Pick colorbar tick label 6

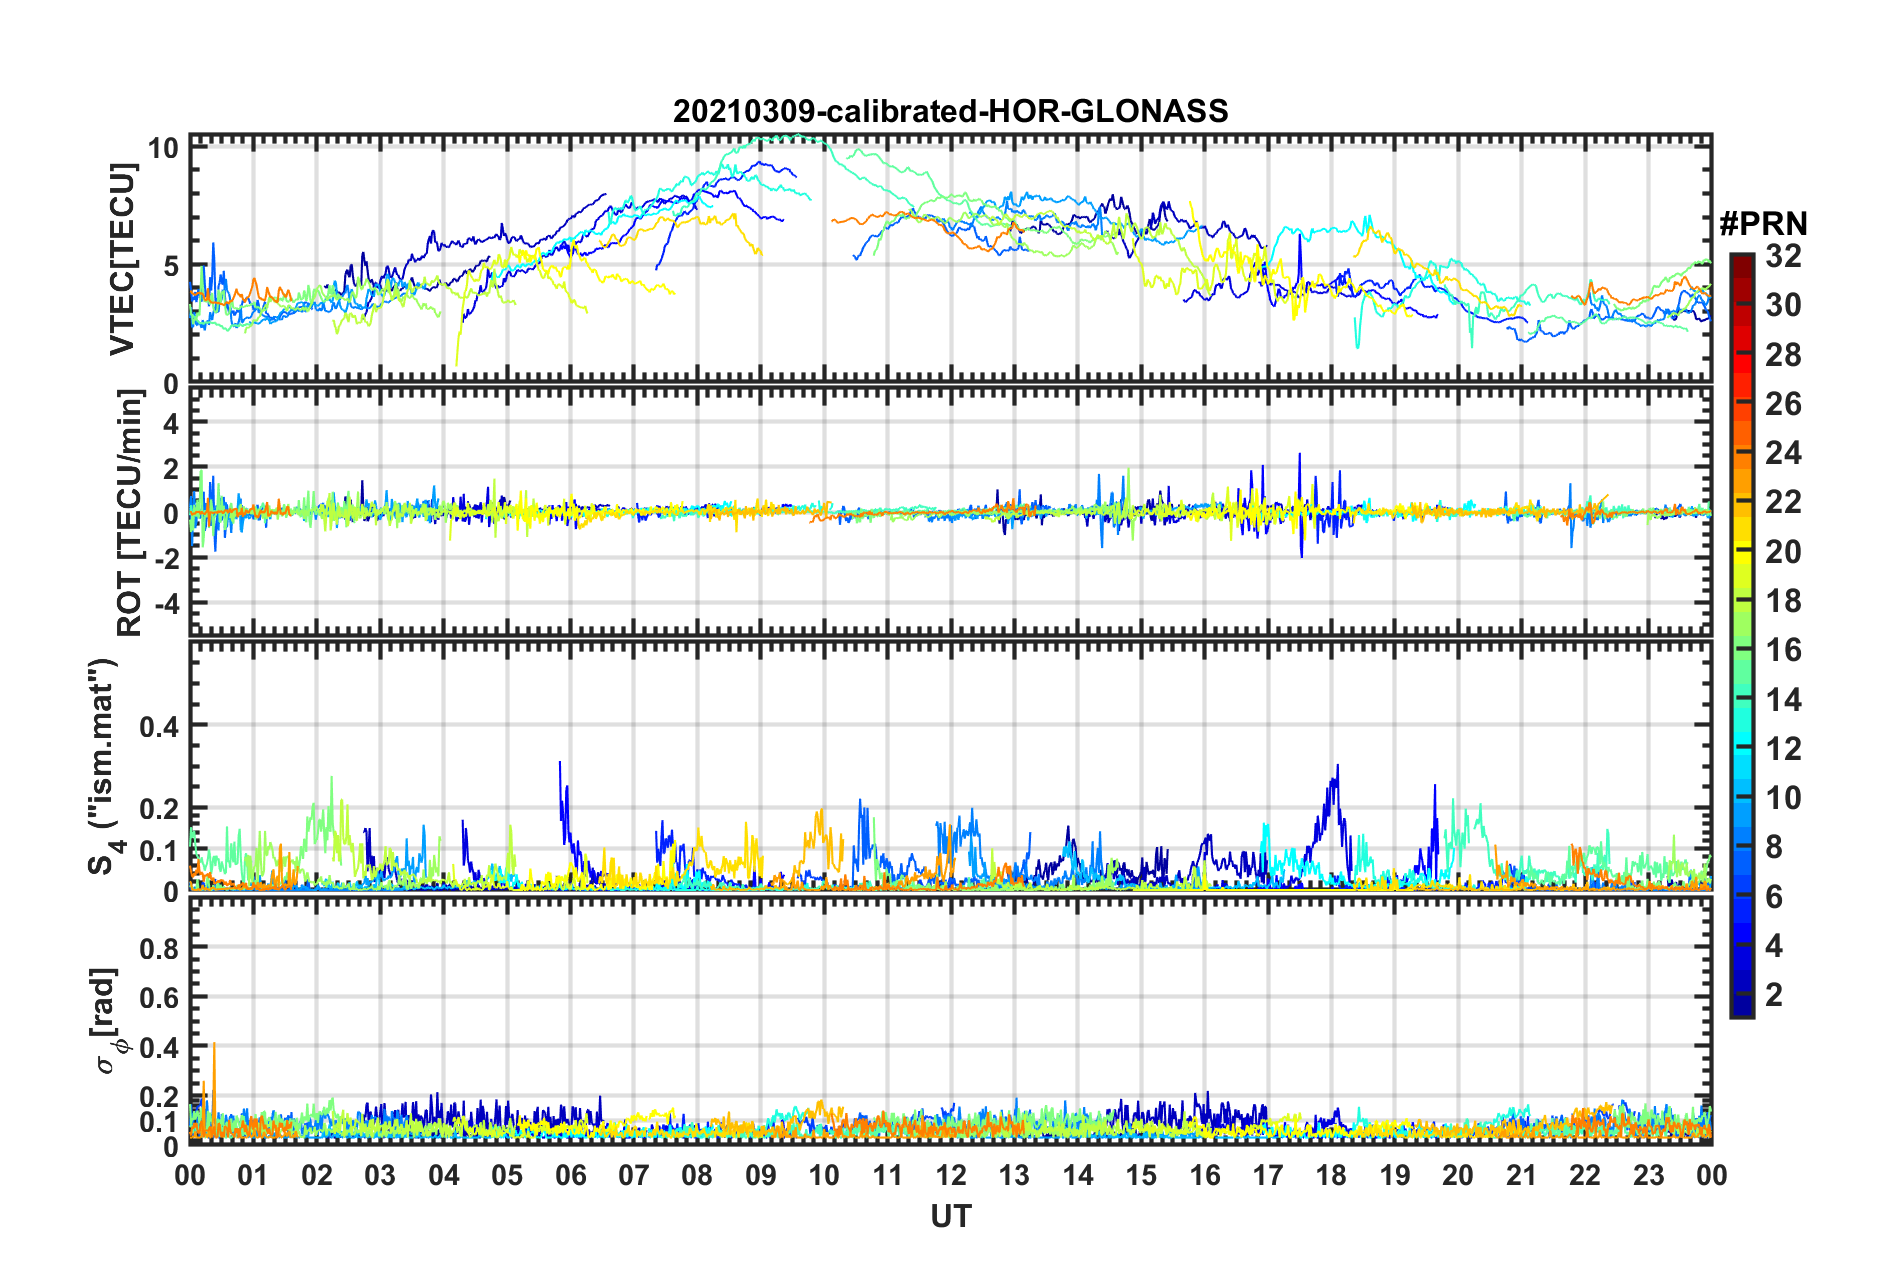click(1774, 896)
